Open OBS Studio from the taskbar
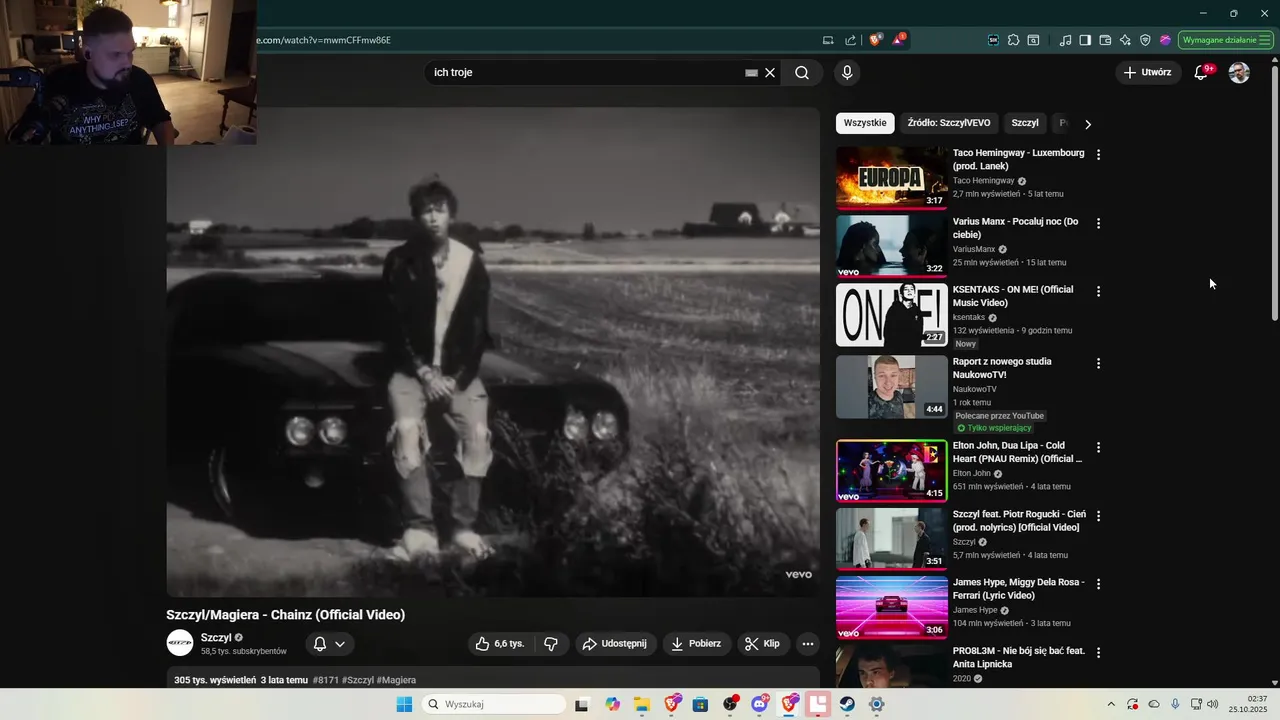Viewport: 1280px width, 720px height. coord(731,704)
